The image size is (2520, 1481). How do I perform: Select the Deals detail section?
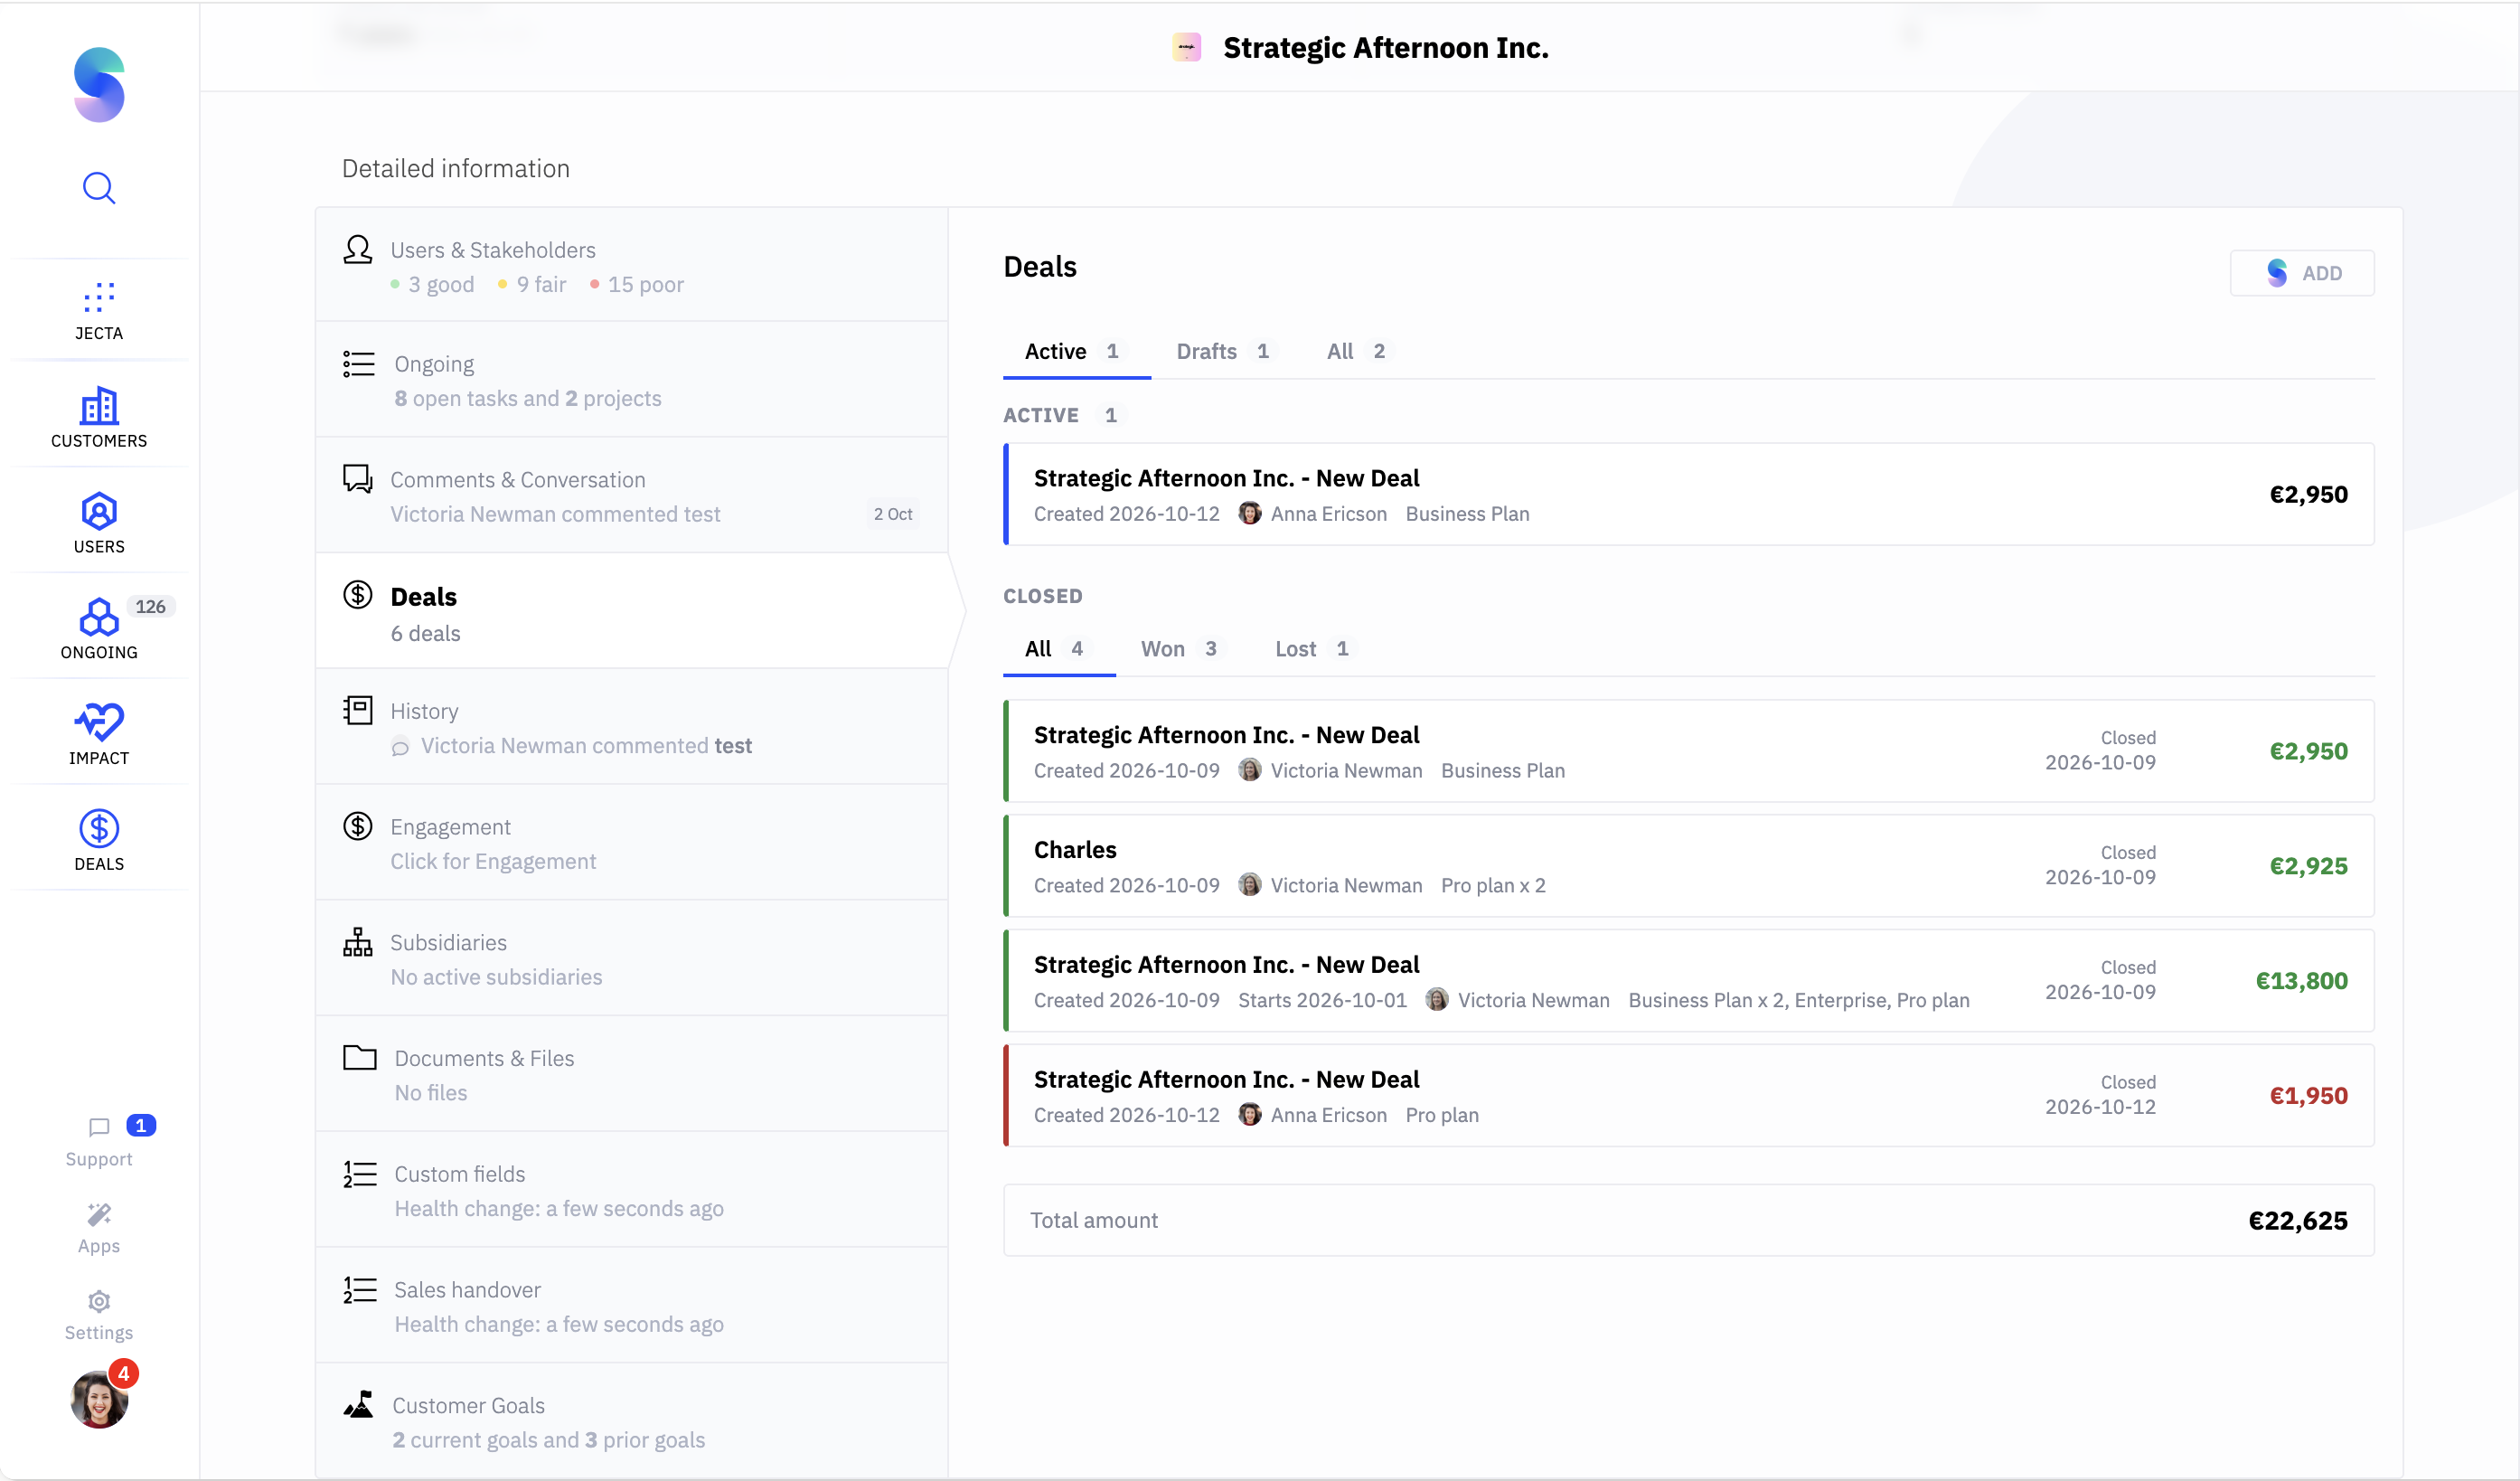(631, 612)
